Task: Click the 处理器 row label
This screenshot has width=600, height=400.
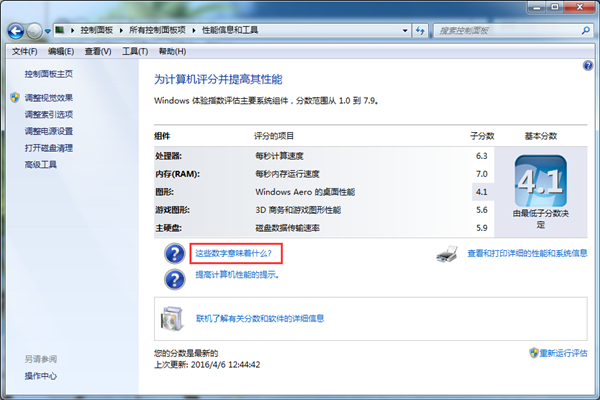Action: [x=168, y=156]
